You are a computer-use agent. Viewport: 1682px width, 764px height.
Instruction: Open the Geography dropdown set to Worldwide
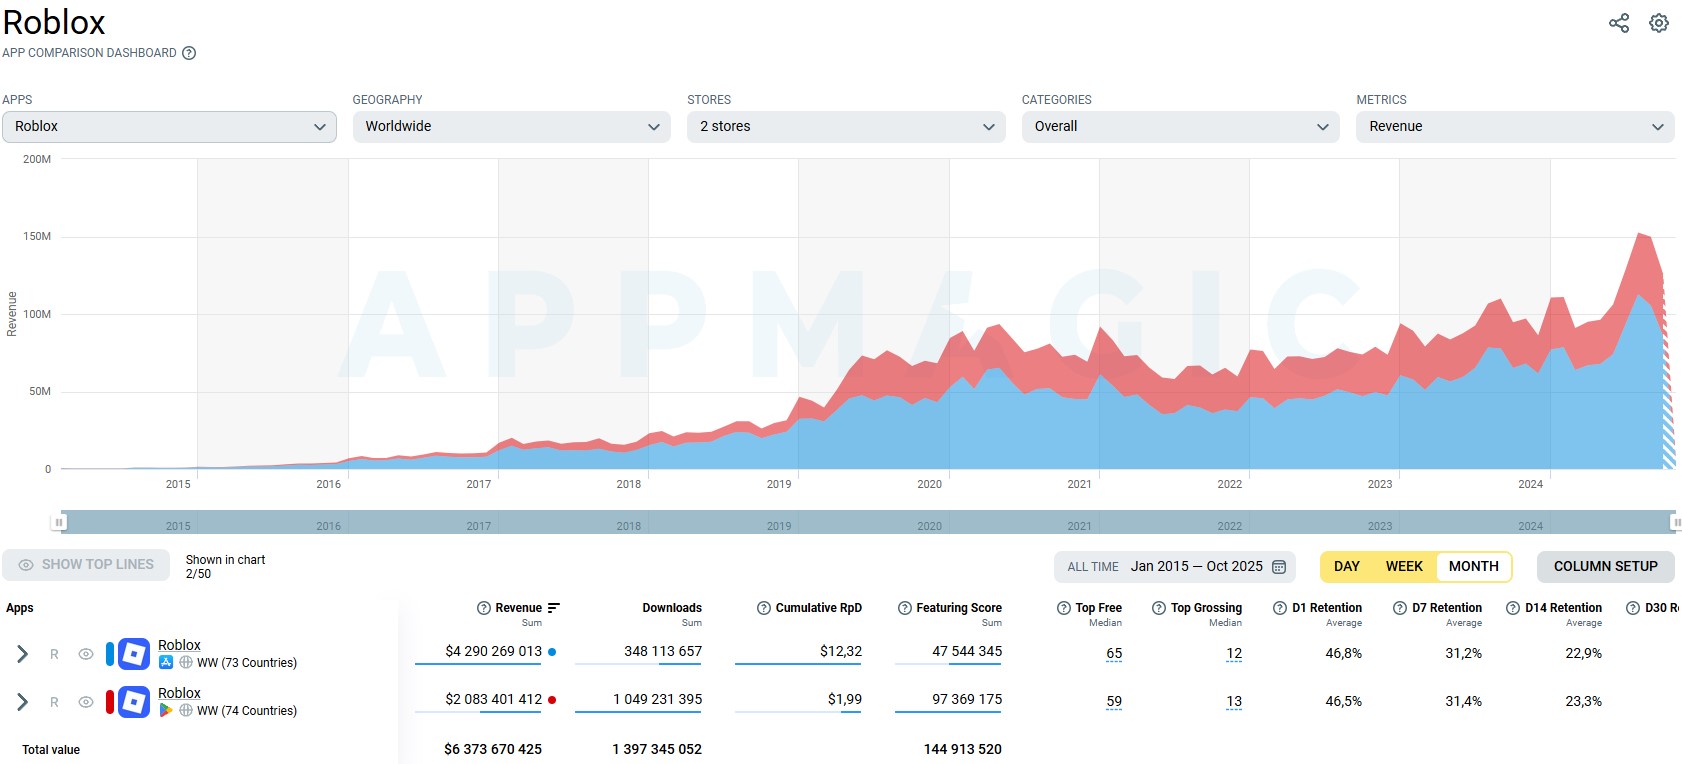(511, 127)
